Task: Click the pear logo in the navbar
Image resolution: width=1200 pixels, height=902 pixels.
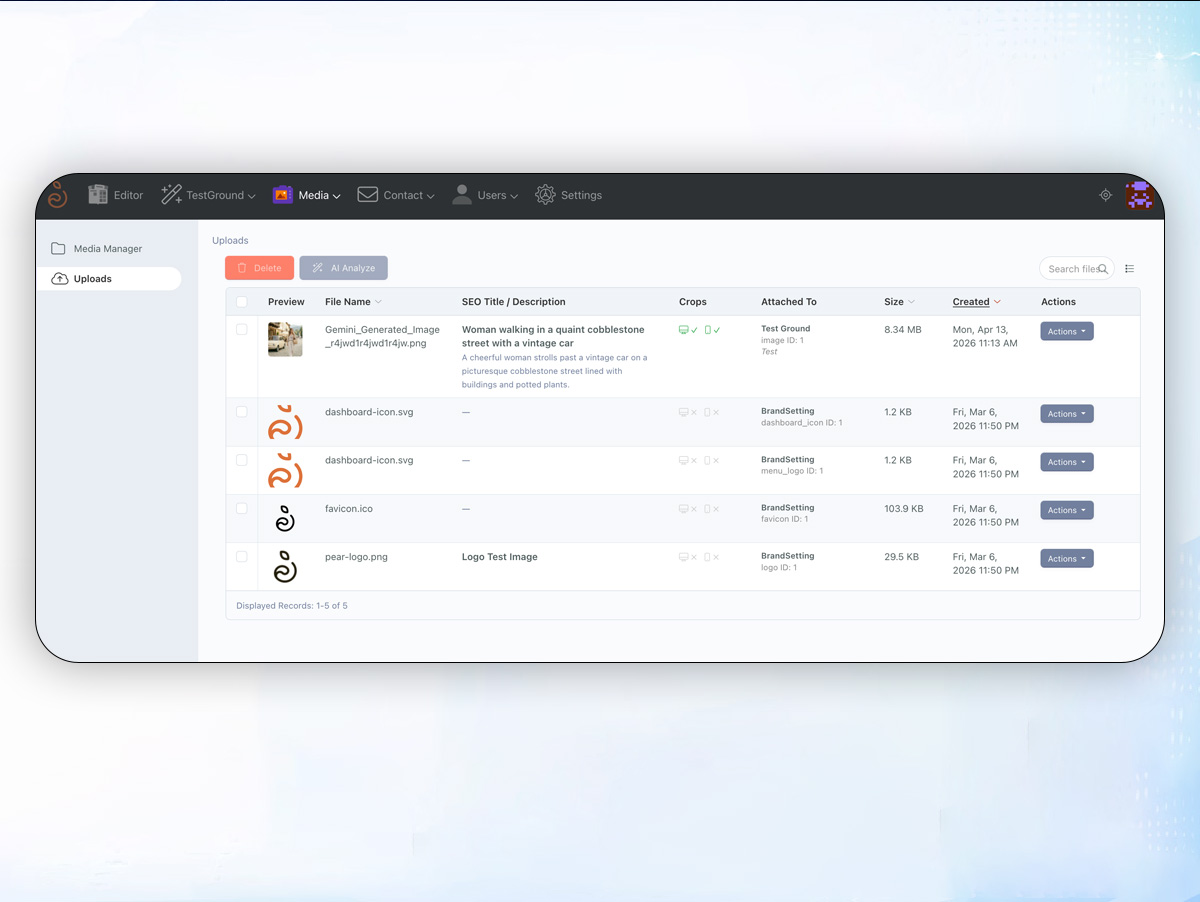Action: tap(57, 195)
